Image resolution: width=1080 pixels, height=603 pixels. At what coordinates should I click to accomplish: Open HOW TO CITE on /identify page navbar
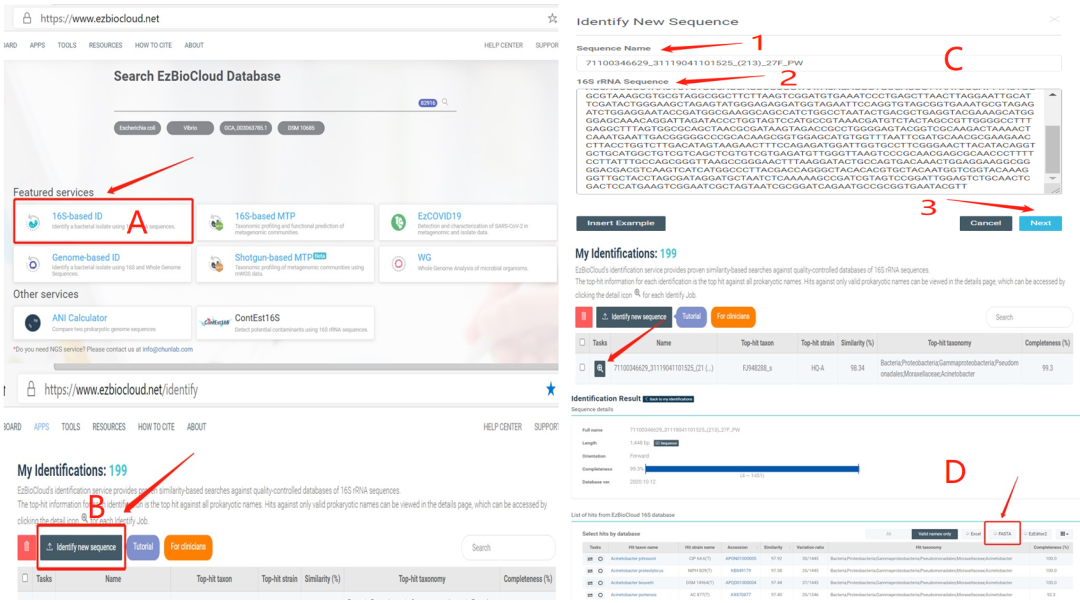pos(156,427)
